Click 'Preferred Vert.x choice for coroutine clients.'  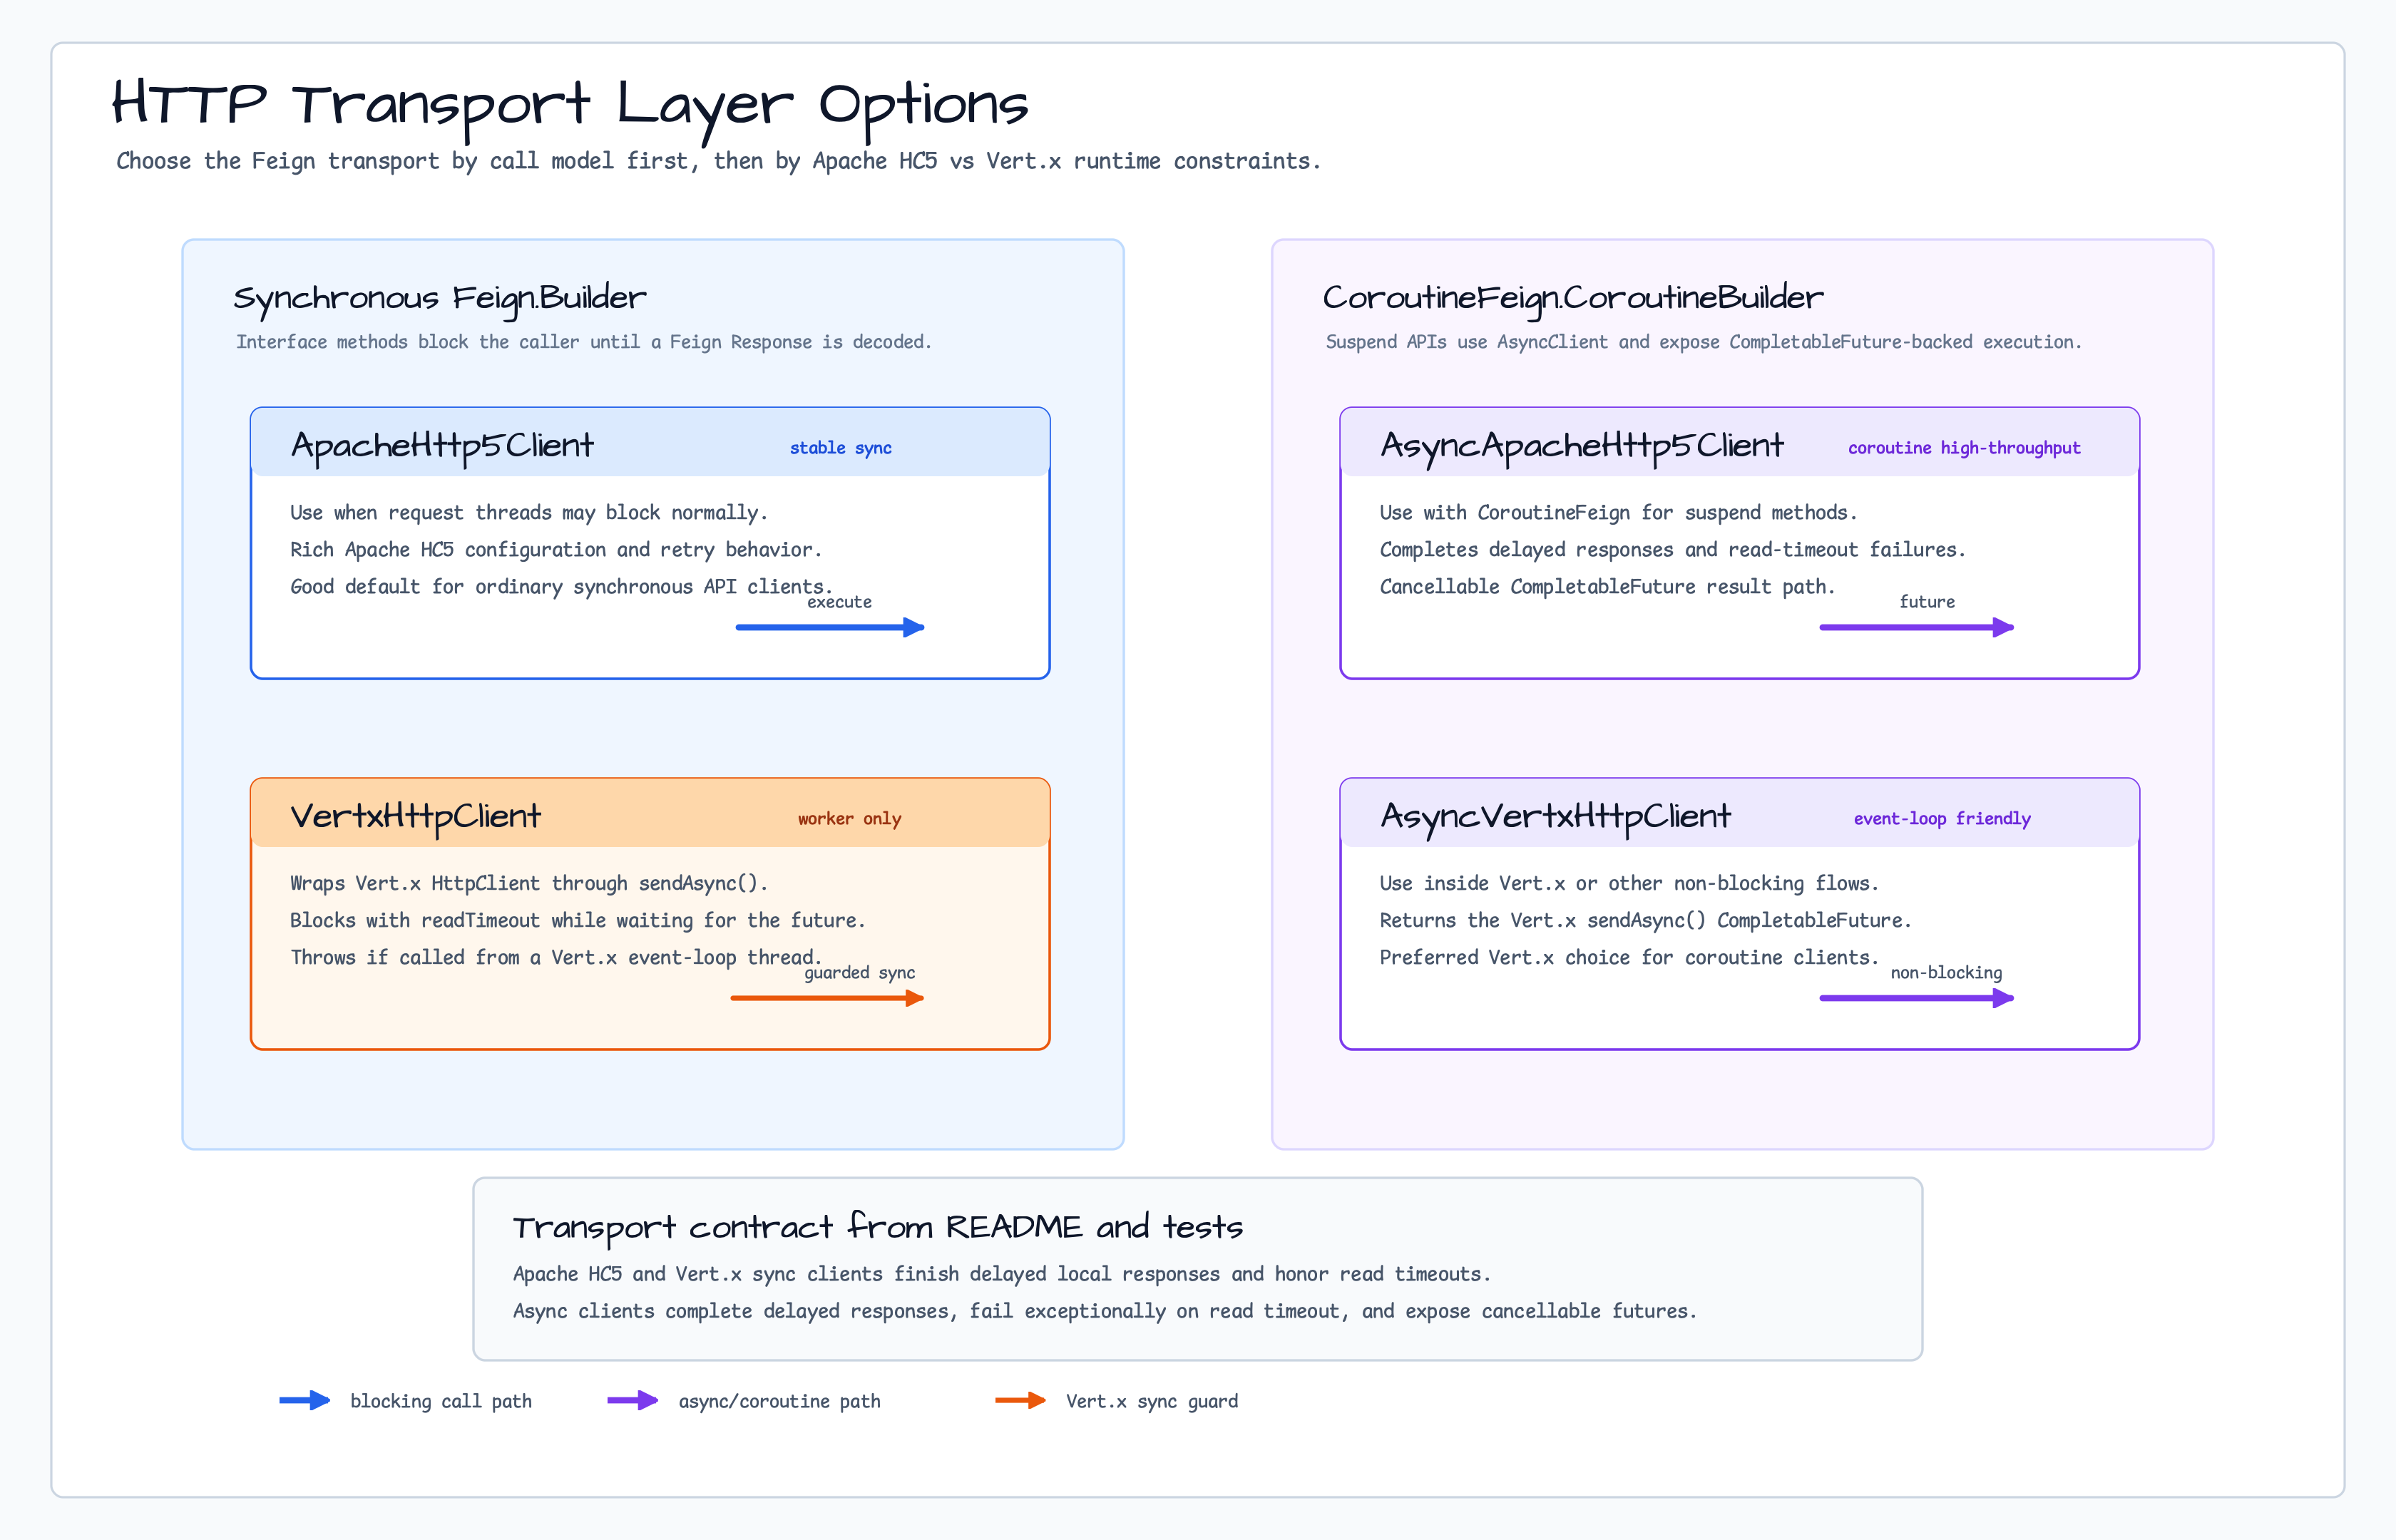click(x=1629, y=958)
